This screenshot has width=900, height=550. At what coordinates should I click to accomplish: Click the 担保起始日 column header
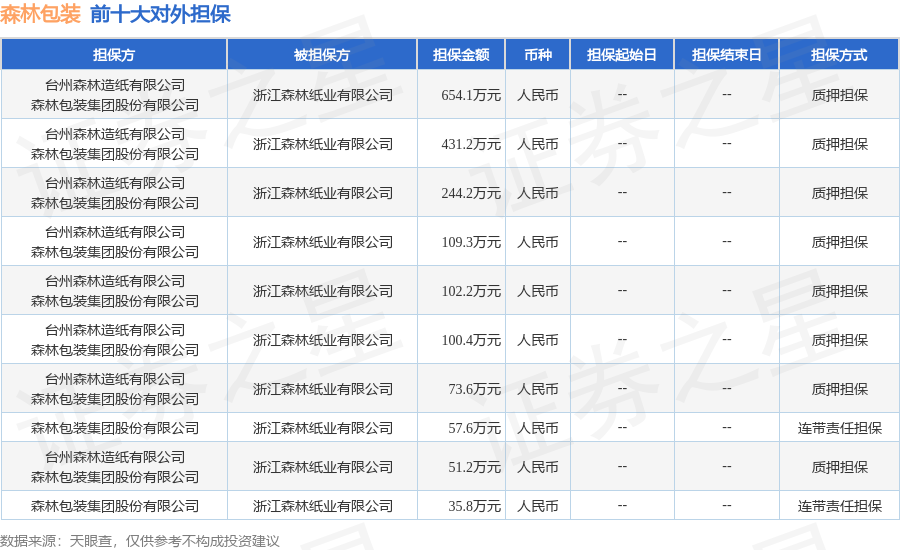point(622,55)
